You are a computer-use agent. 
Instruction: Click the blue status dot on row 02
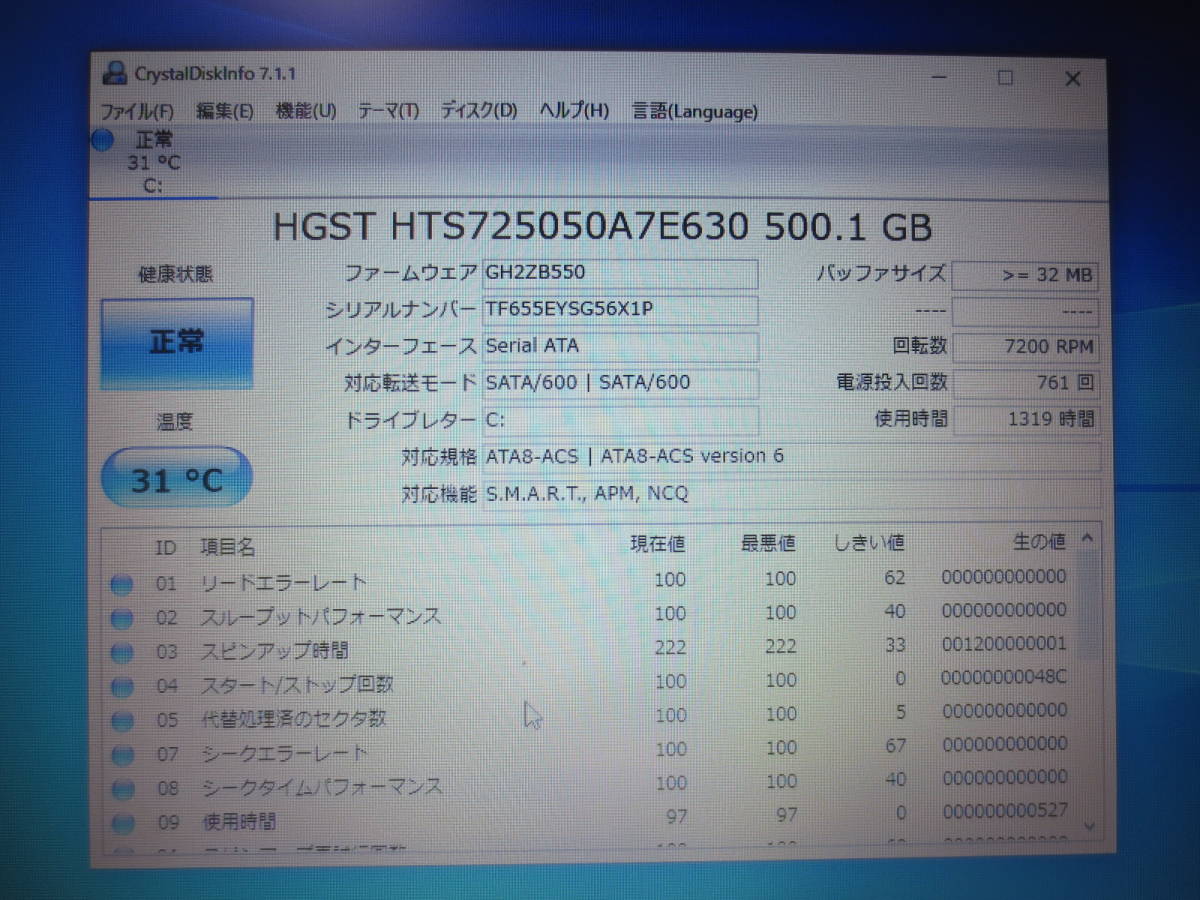tap(122, 619)
